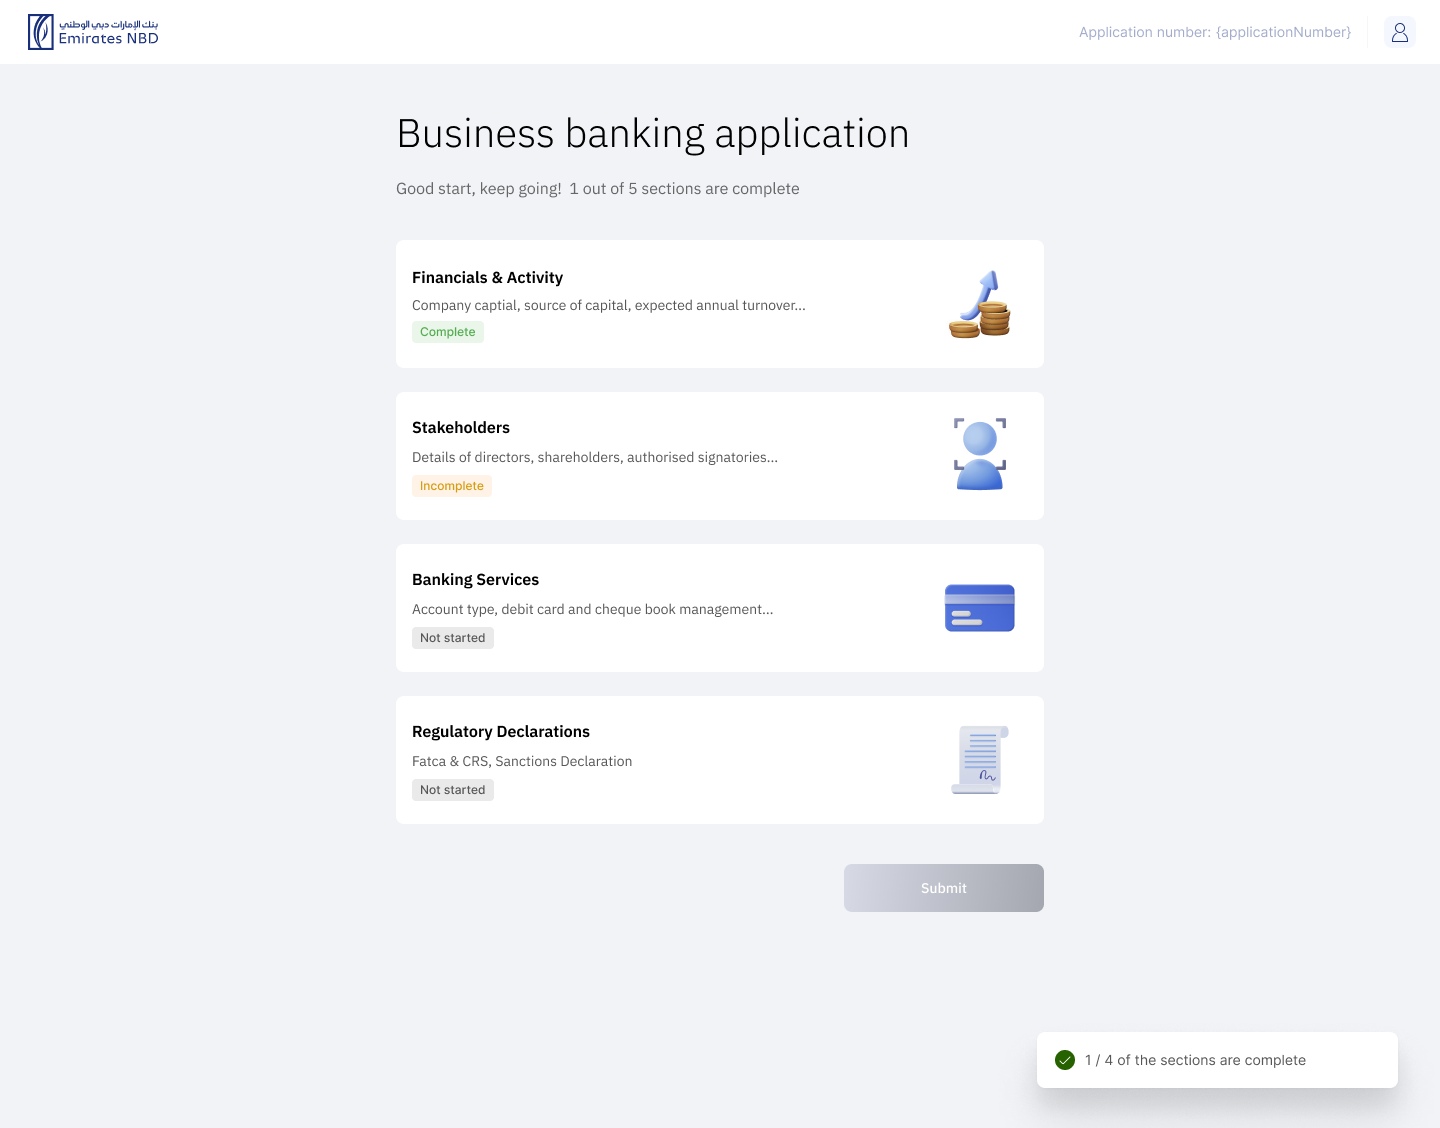Click Not started badge under Regulatory Declarations
Screen dimensions: 1440x1128
point(453,790)
